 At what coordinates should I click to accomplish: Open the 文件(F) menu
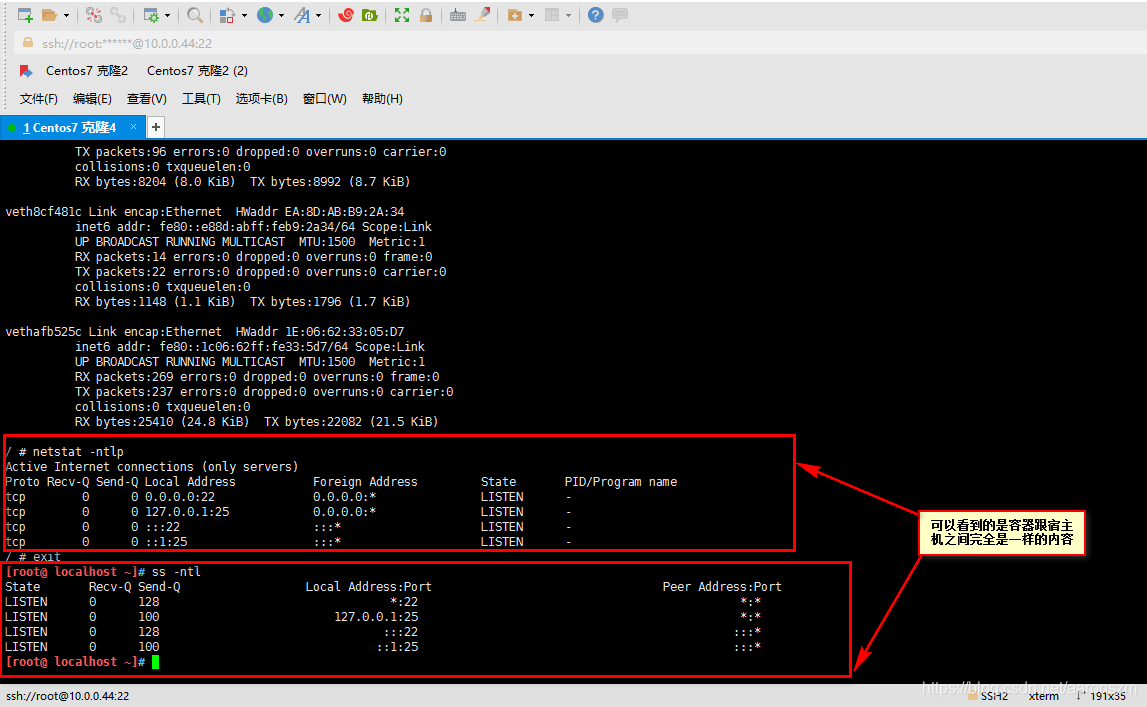(39, 99)
